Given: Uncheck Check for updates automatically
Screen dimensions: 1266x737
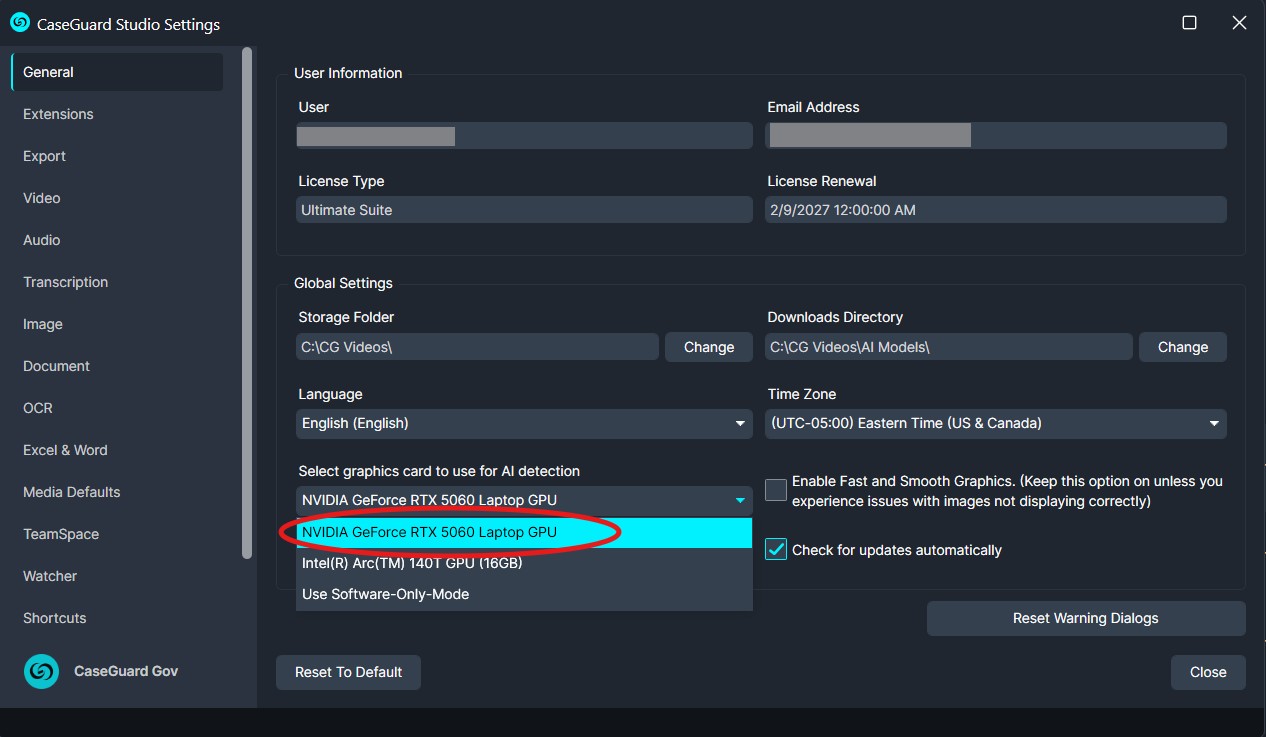Looking at the screenshot, I should (776, 549).
